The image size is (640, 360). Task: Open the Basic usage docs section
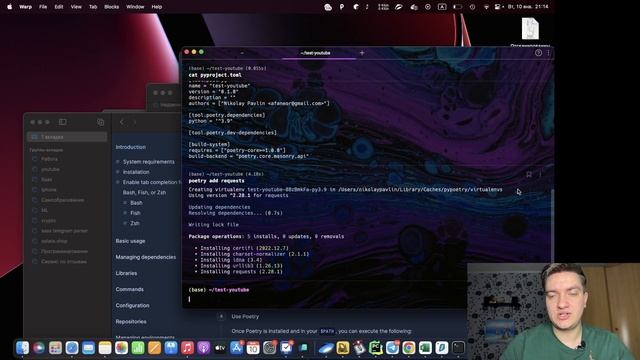pos(130,241)
